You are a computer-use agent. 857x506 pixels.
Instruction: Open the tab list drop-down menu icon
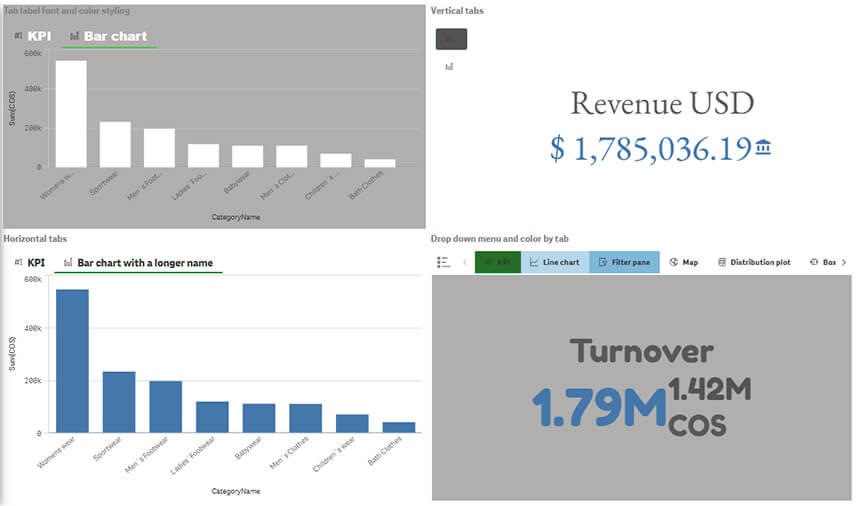coord(443,262)
